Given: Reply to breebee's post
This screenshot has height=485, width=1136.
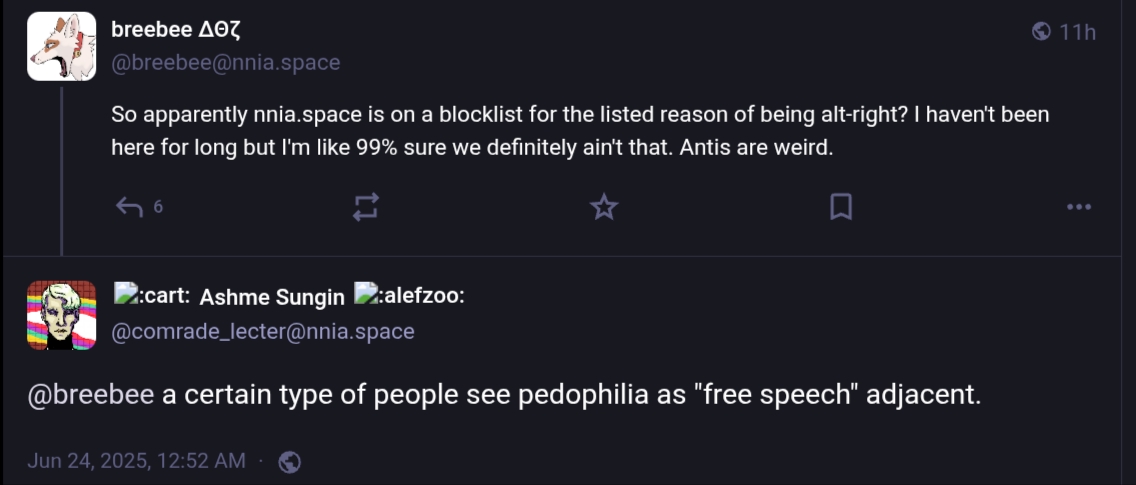Looking at the screenshot, I should (x=130, y=207).
